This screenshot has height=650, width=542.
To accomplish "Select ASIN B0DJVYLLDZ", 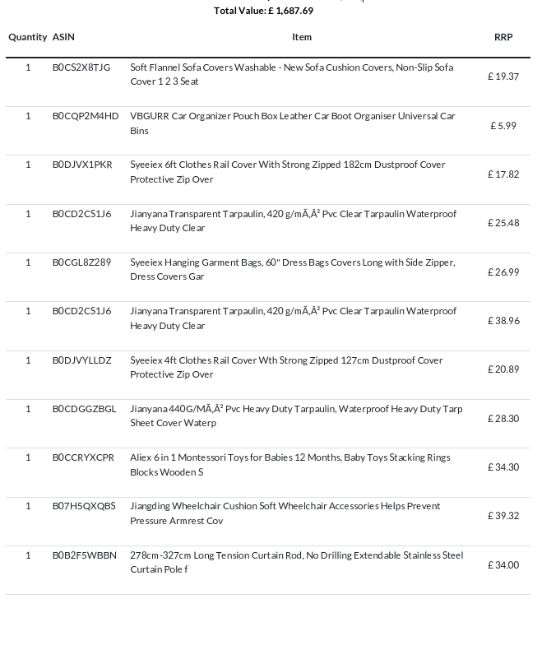I will click(82, 360).
